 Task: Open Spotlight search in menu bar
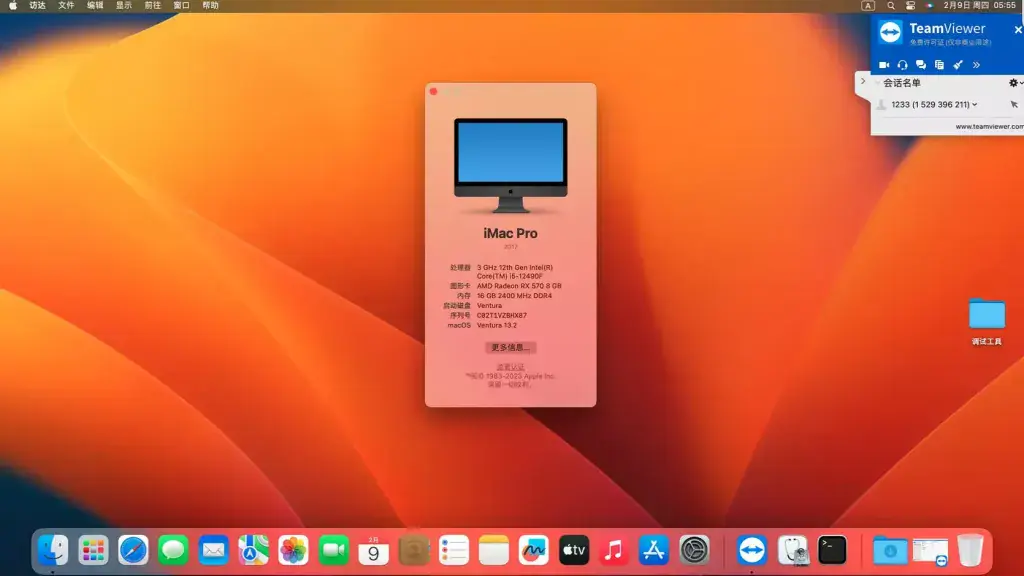tap(891, 5)
